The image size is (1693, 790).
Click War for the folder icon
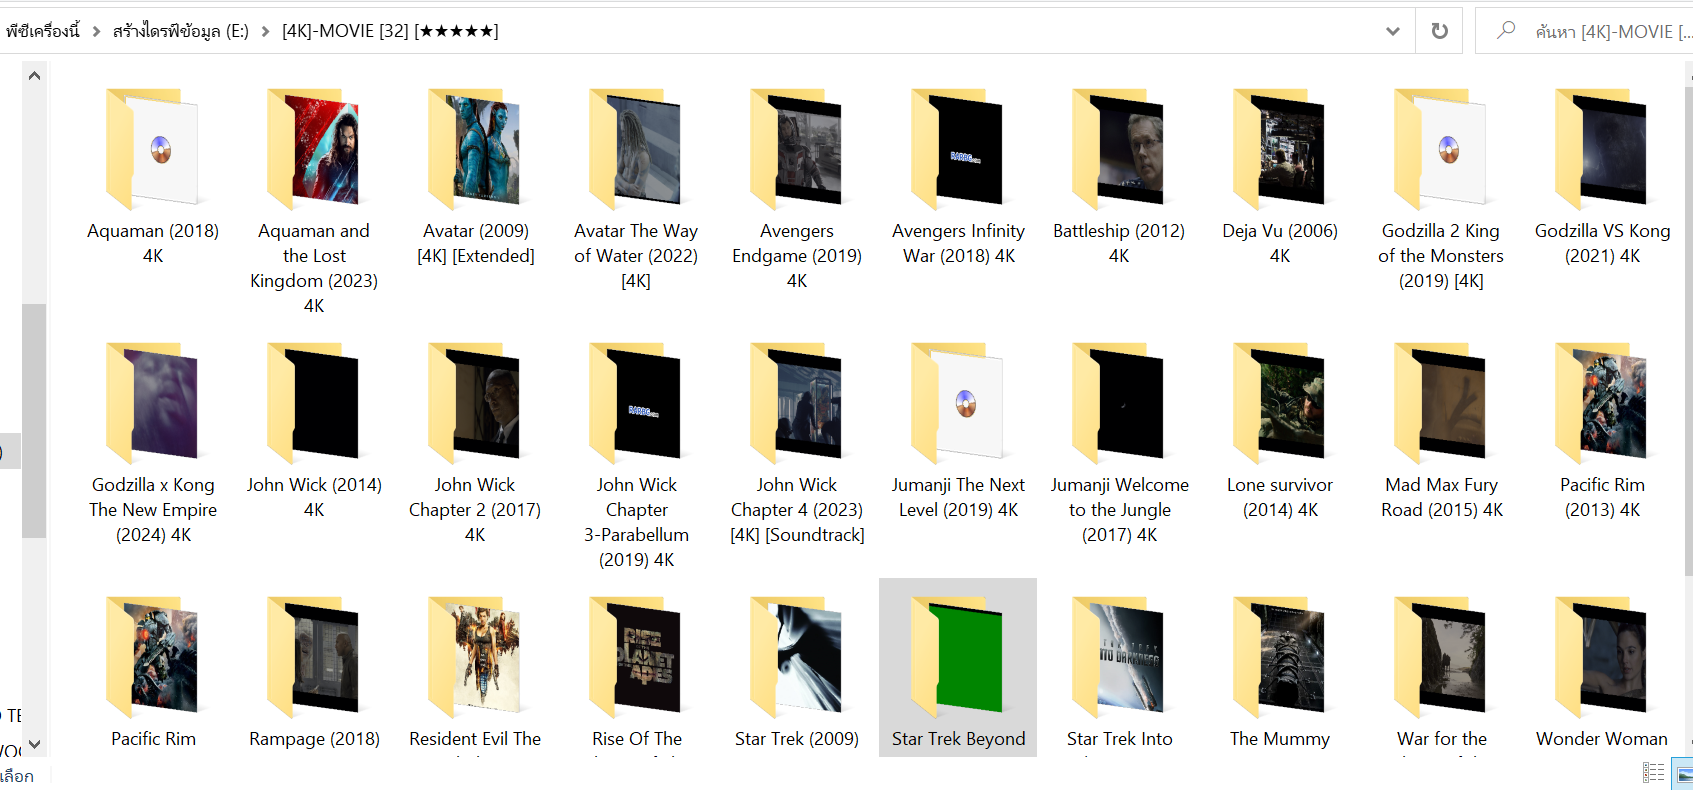1441,657
